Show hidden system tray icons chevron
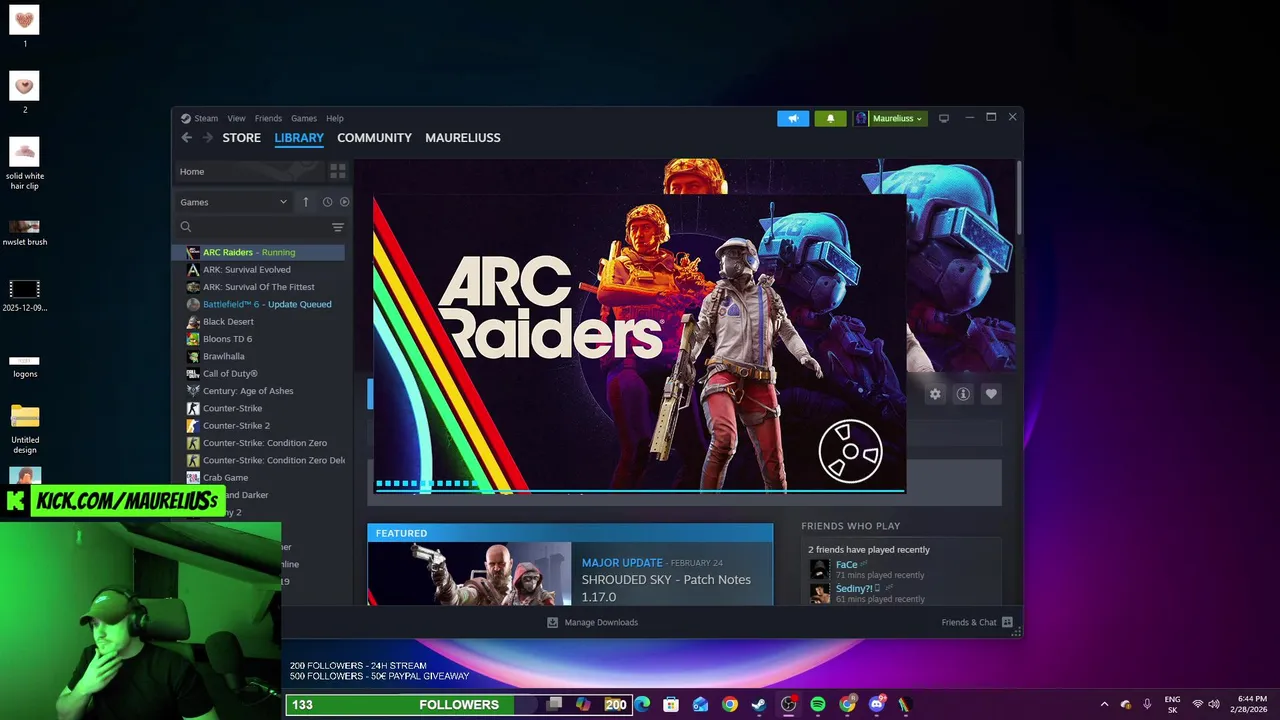1280x720 pixels. (x=1104, y=705)
